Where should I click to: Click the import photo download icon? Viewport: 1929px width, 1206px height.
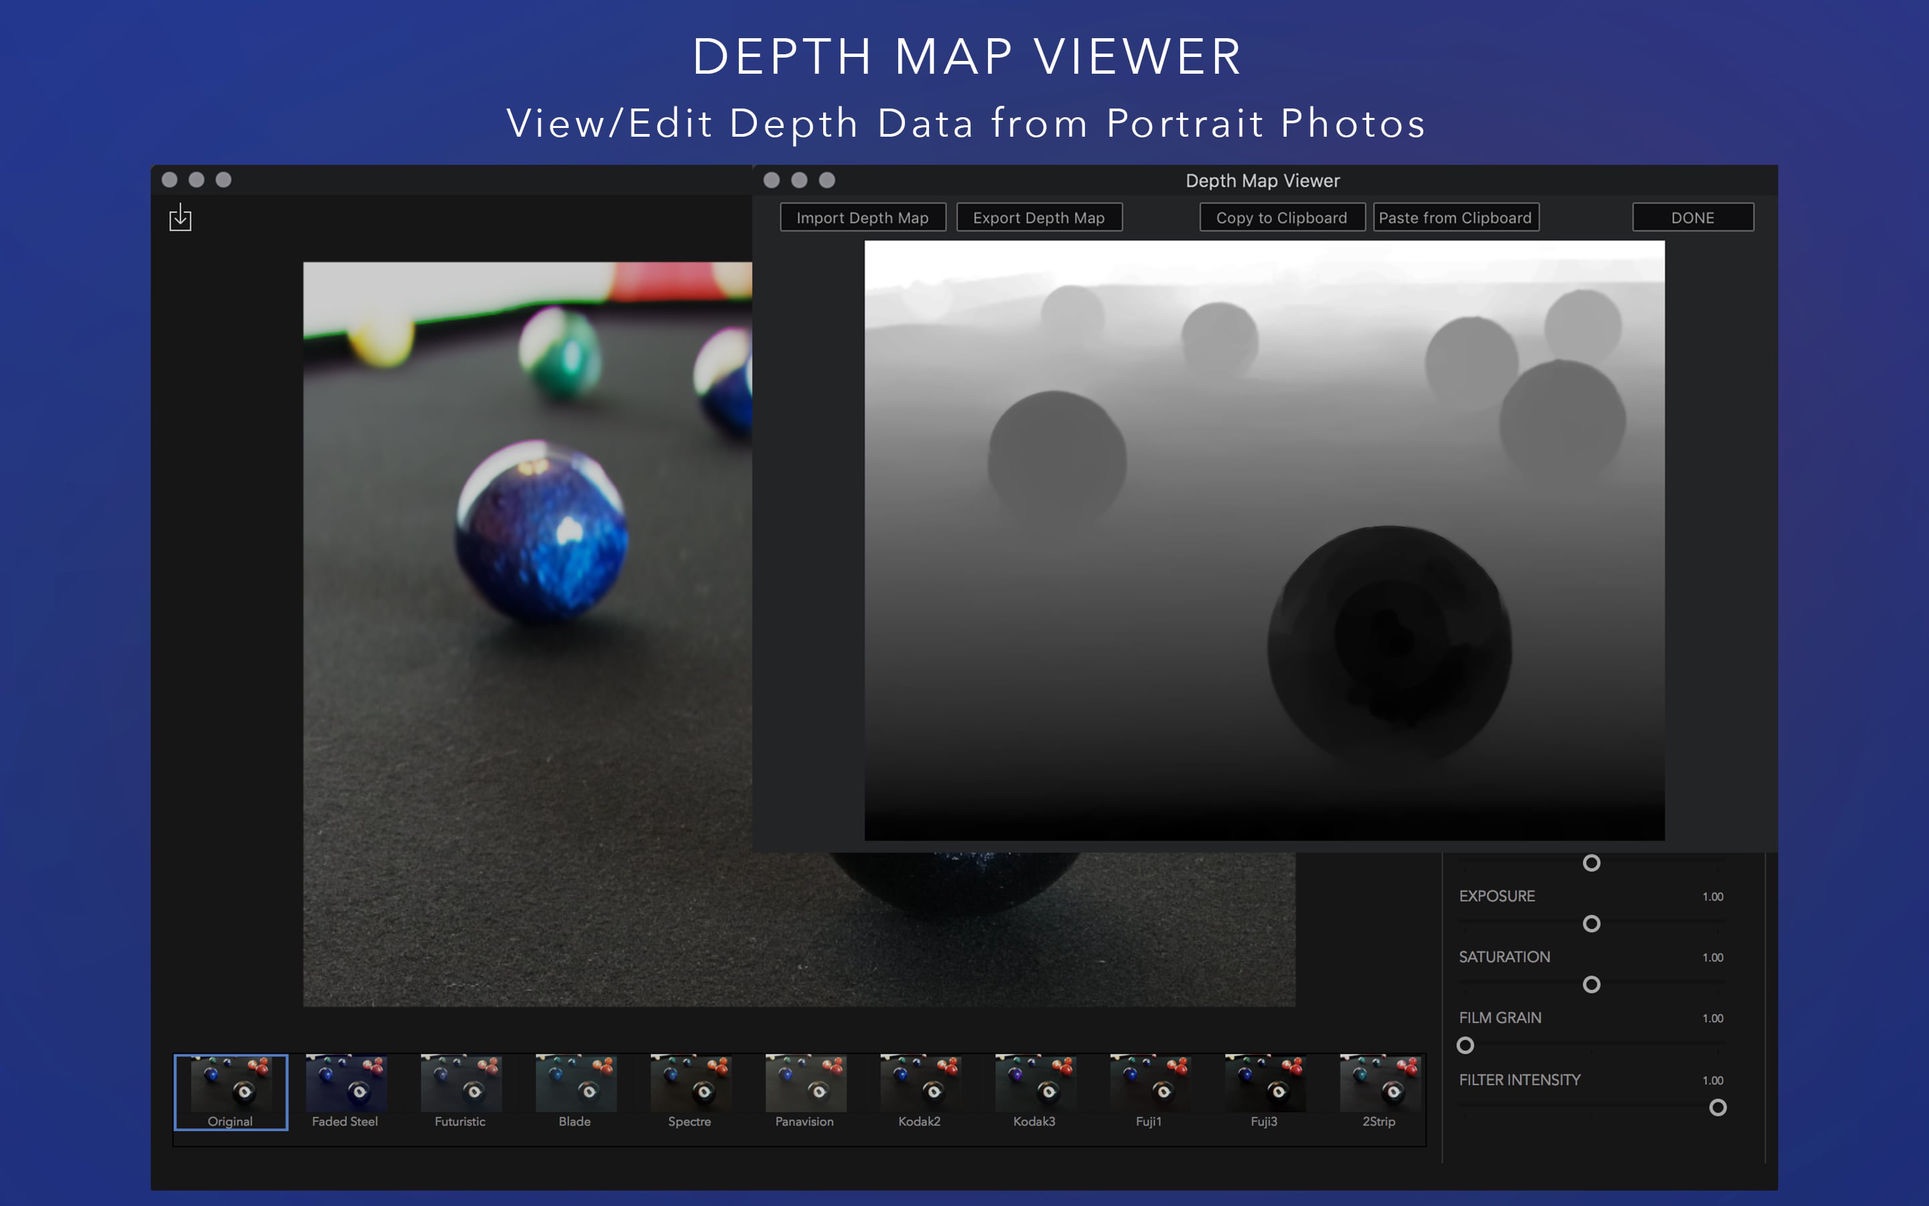tap(180, 217)
